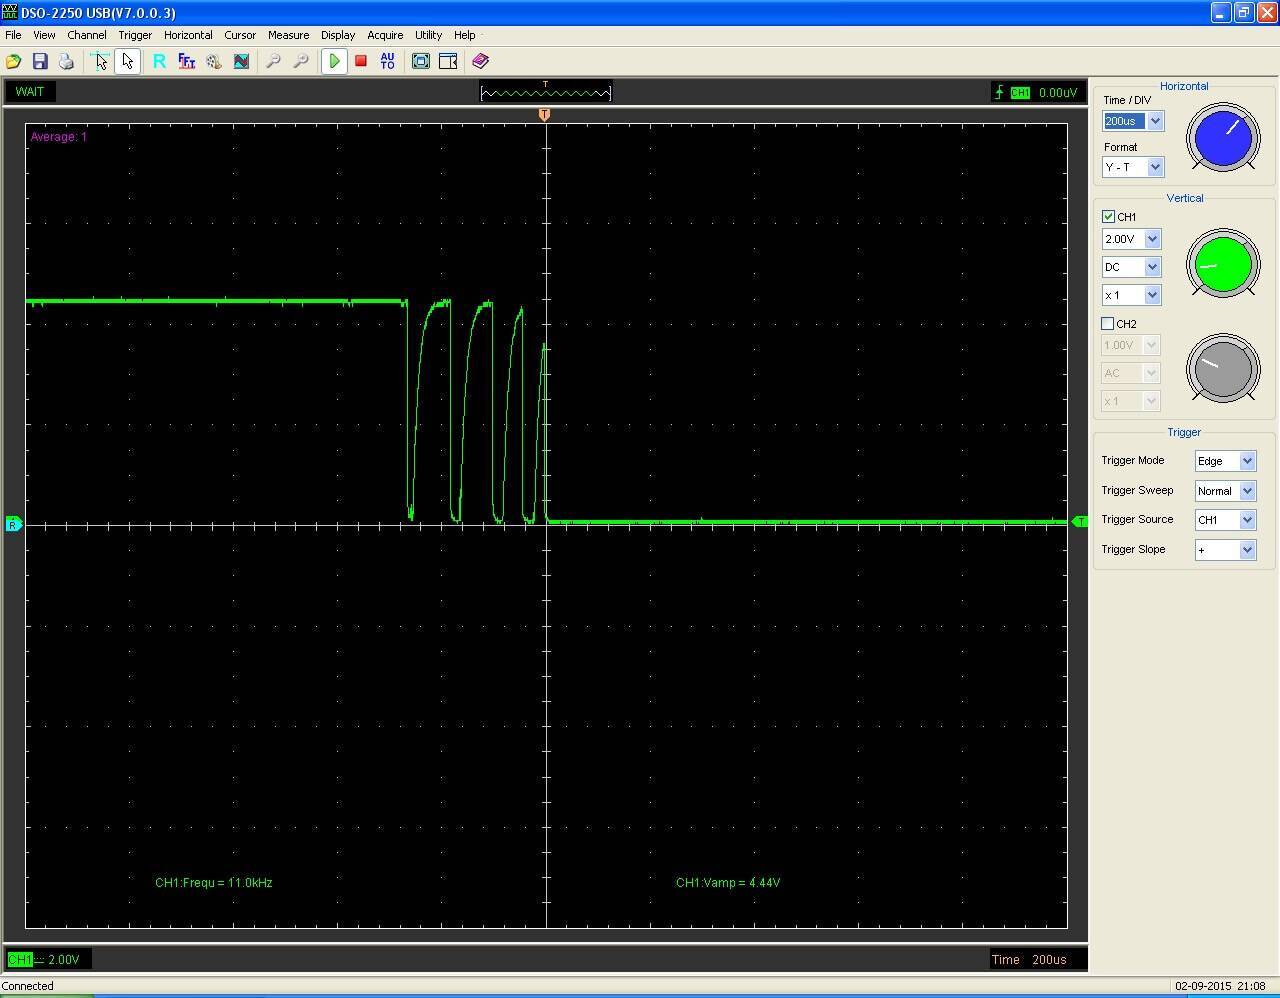Open the Trigger Sweep dropdown
This screenshot has width=1280, height=998.
click(x=1247, y=491)
